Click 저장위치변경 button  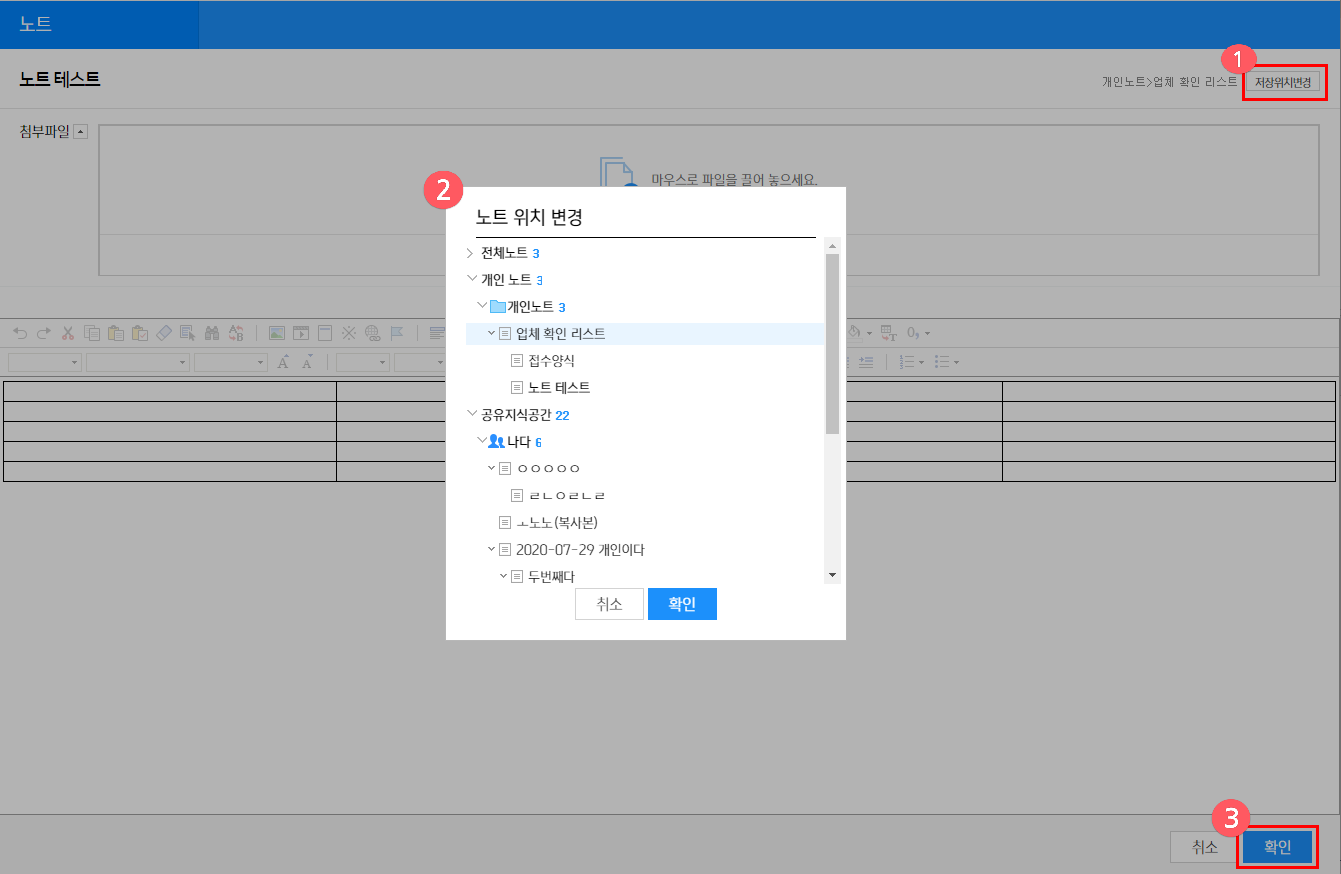pos(1282,82)
